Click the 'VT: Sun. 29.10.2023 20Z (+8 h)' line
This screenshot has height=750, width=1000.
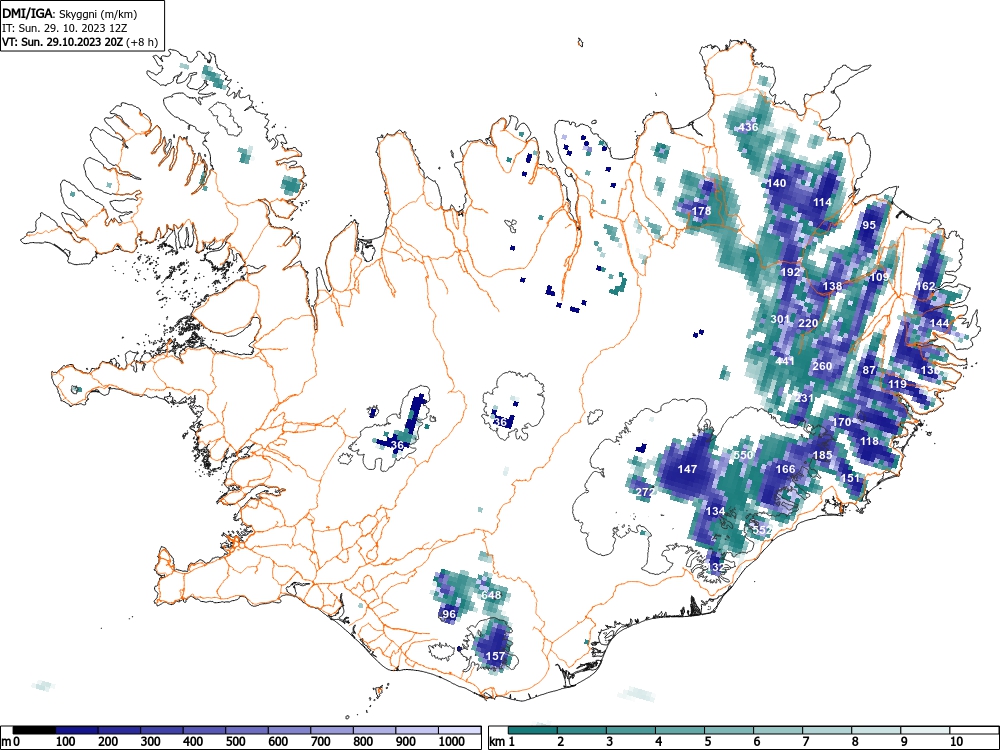tap(80, 42)
